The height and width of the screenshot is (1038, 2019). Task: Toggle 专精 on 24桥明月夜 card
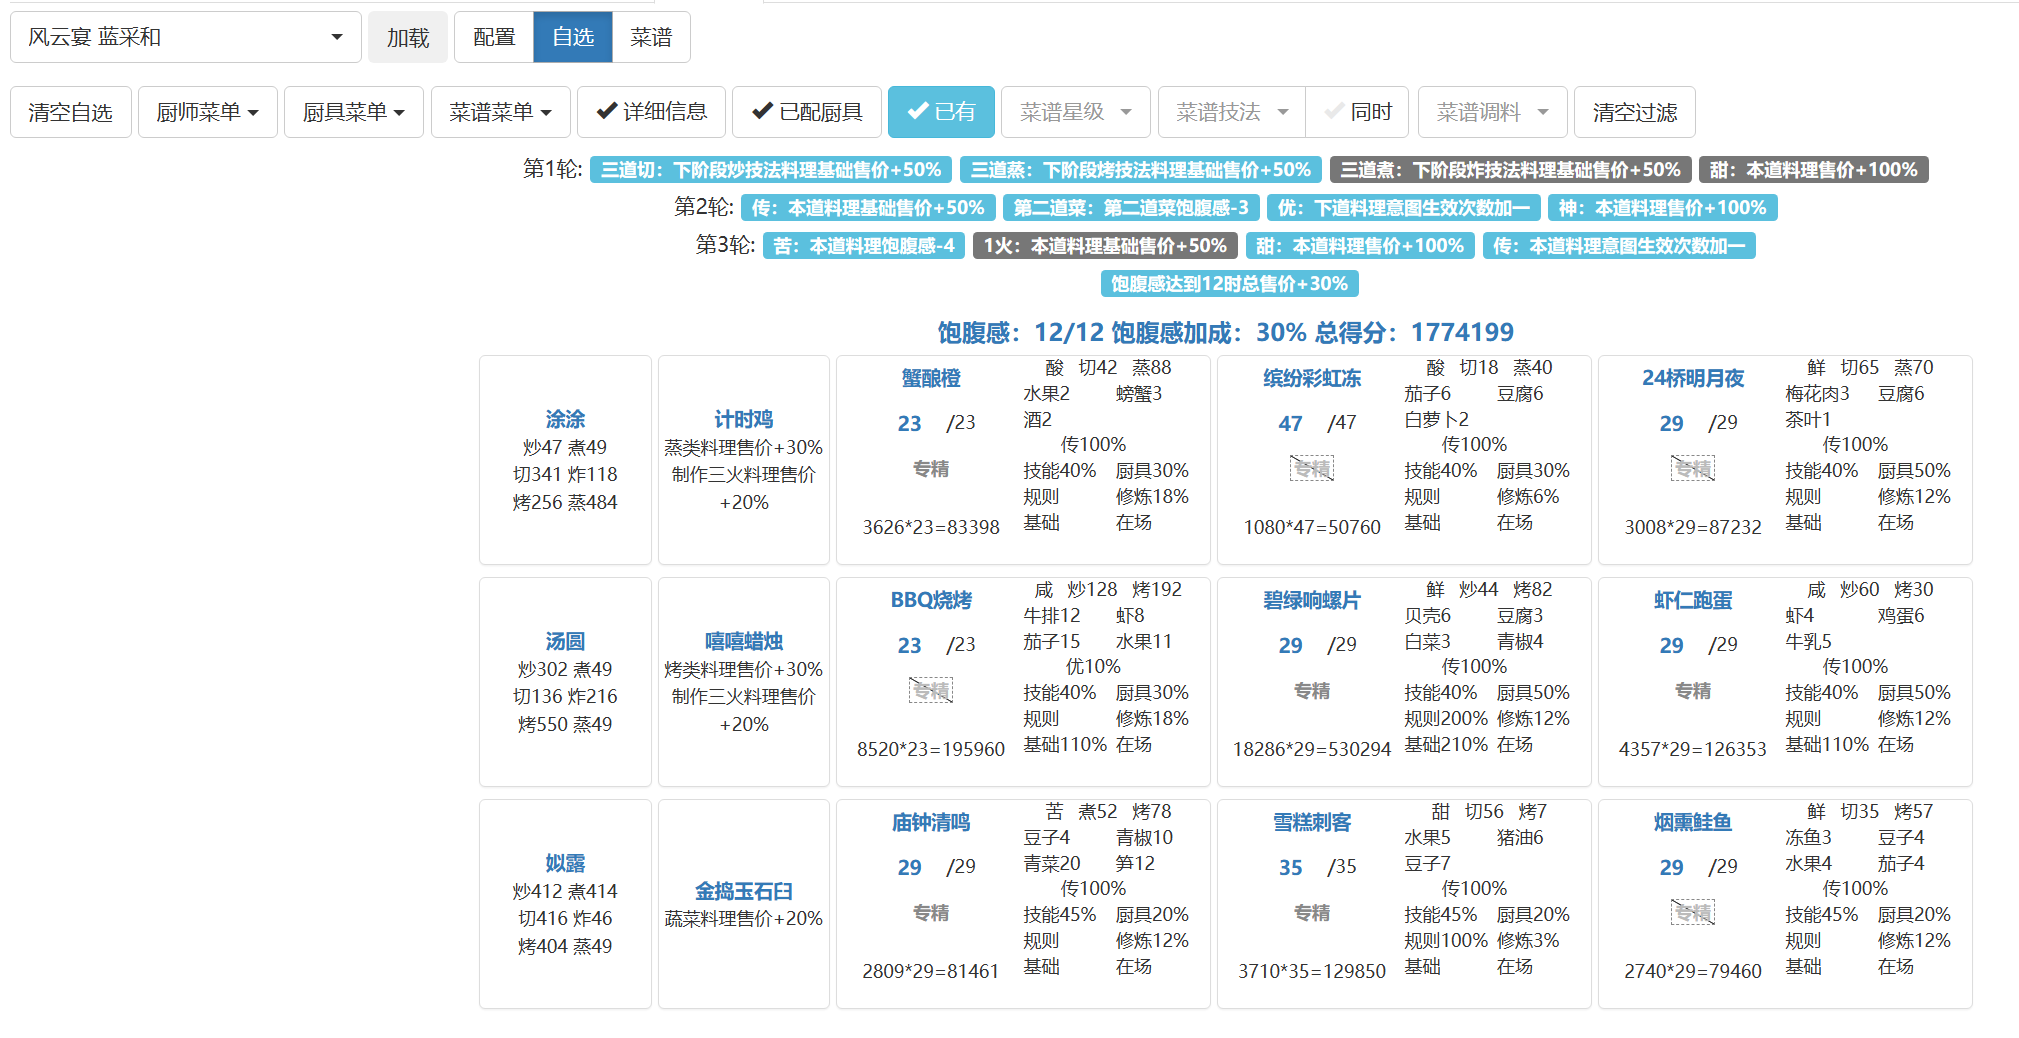tap(1693, 469)
